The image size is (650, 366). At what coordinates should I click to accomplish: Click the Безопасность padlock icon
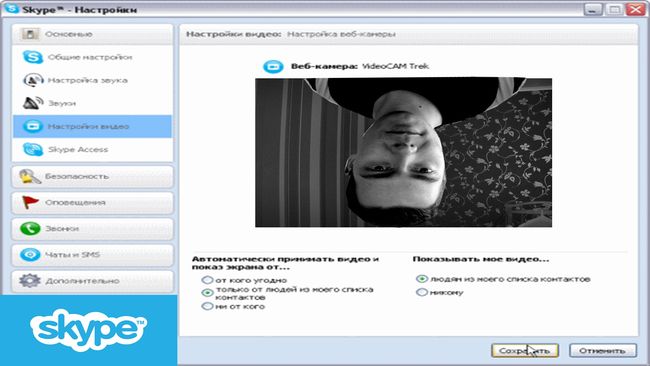click(x=30, y=177)
